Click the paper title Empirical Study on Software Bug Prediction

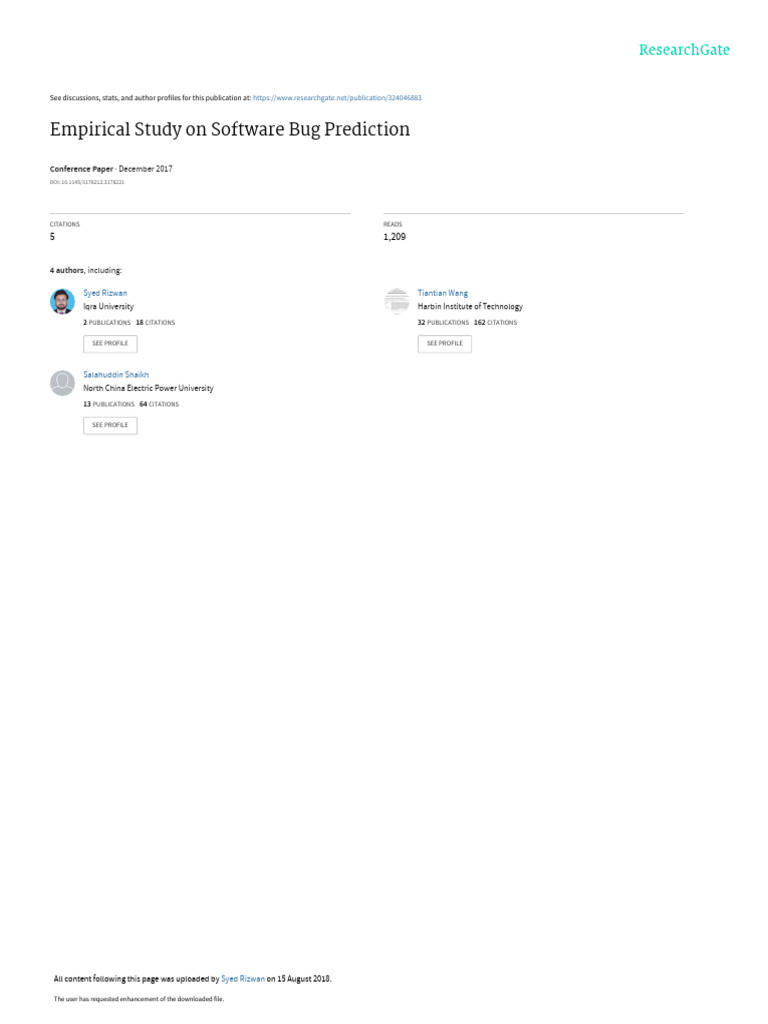230,129
